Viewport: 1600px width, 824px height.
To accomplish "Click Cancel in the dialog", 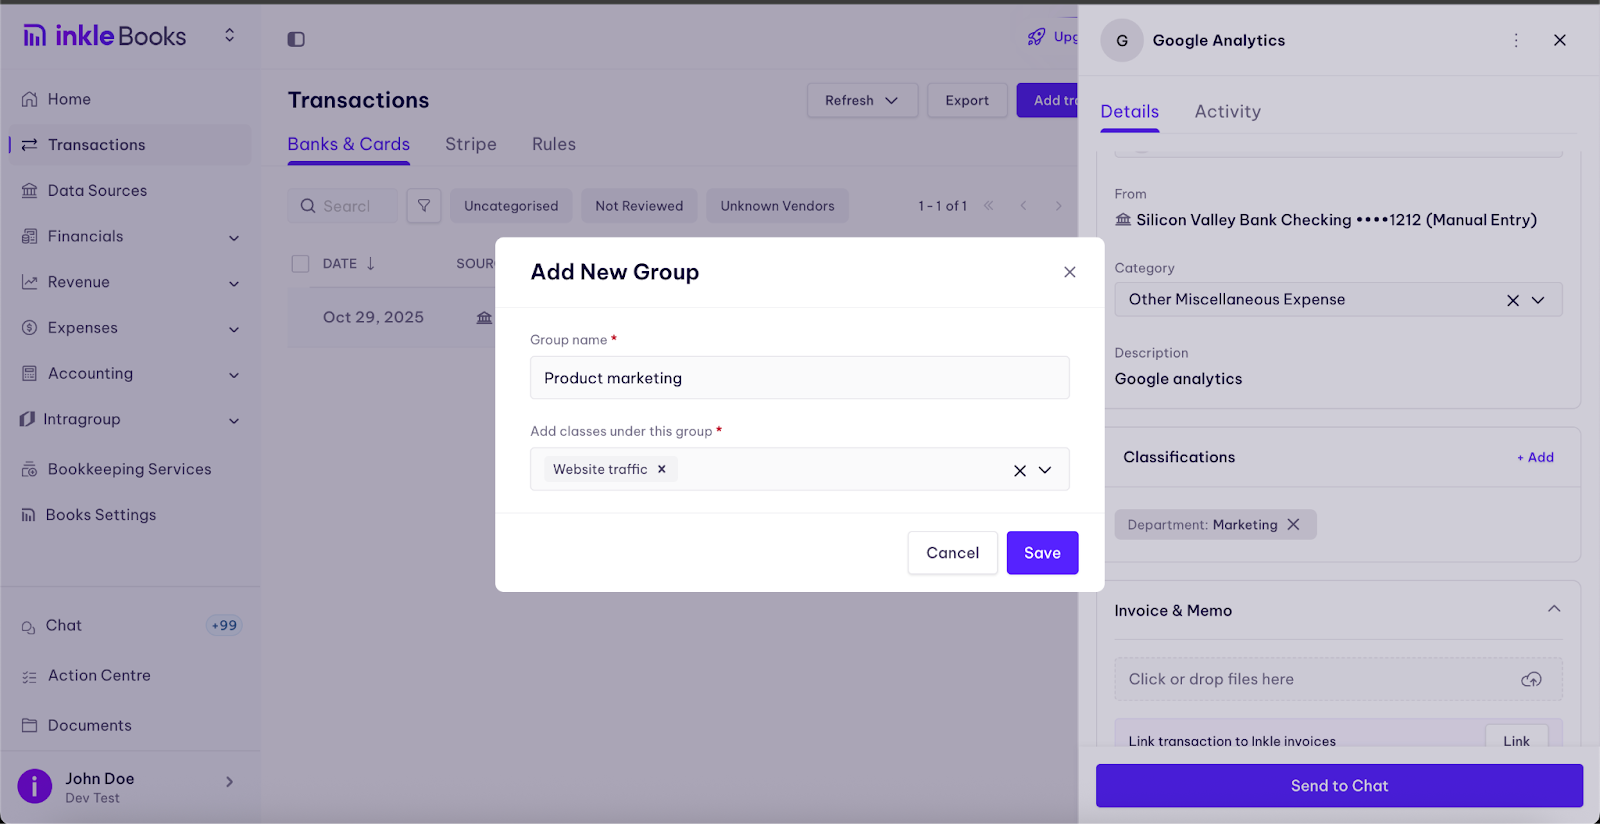I will point(953,553).
